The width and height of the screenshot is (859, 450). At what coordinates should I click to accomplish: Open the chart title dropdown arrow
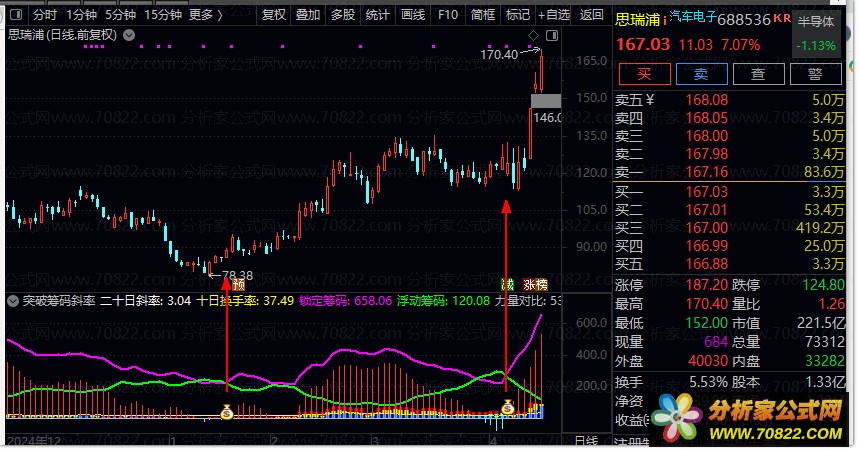(129, 36)
